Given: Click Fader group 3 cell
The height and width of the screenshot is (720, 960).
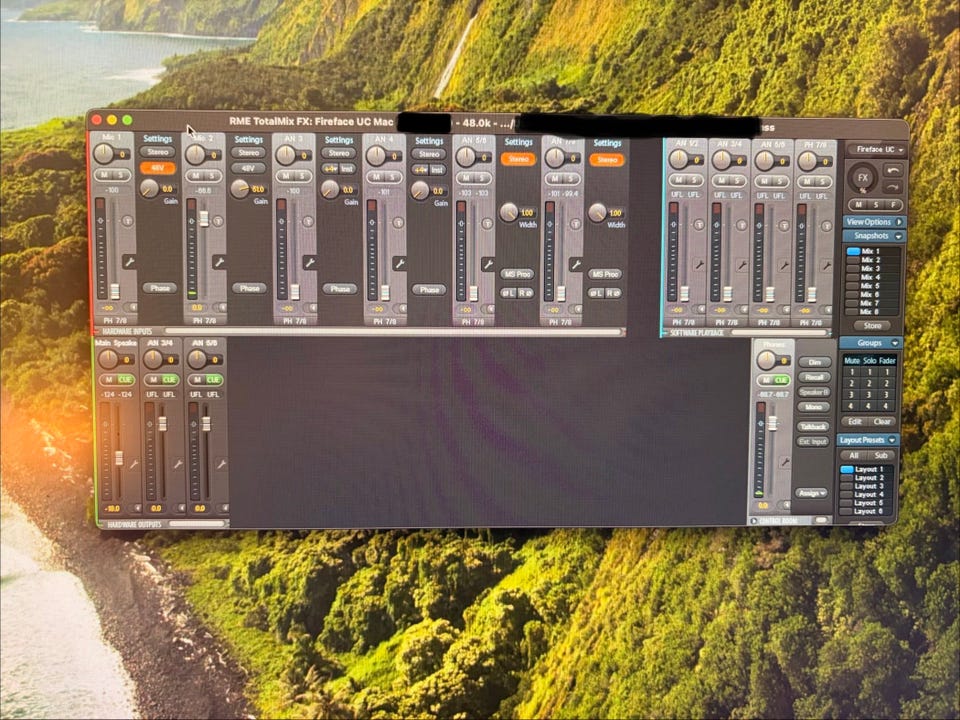Looking at the screenshot, I should [886, 395].
